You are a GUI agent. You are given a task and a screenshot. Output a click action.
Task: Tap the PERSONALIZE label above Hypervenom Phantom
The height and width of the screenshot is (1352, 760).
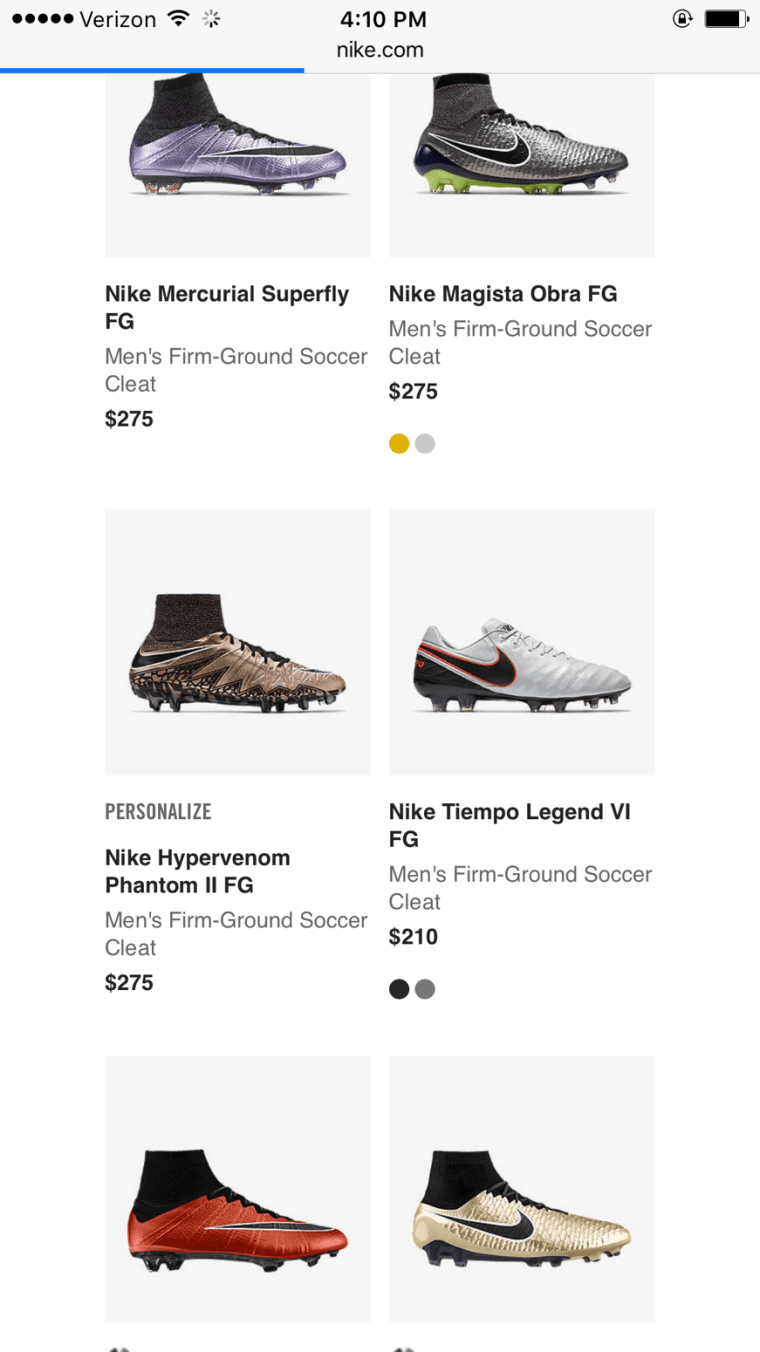[x=158, y=812]
